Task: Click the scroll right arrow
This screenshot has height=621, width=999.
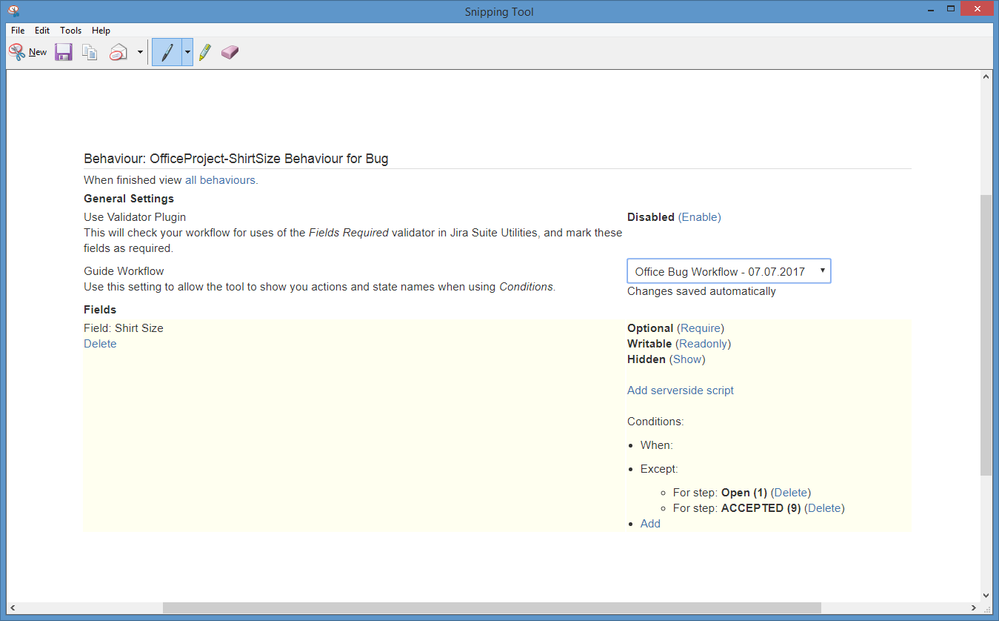Action: pyautogui.click(x=974, y=608)
